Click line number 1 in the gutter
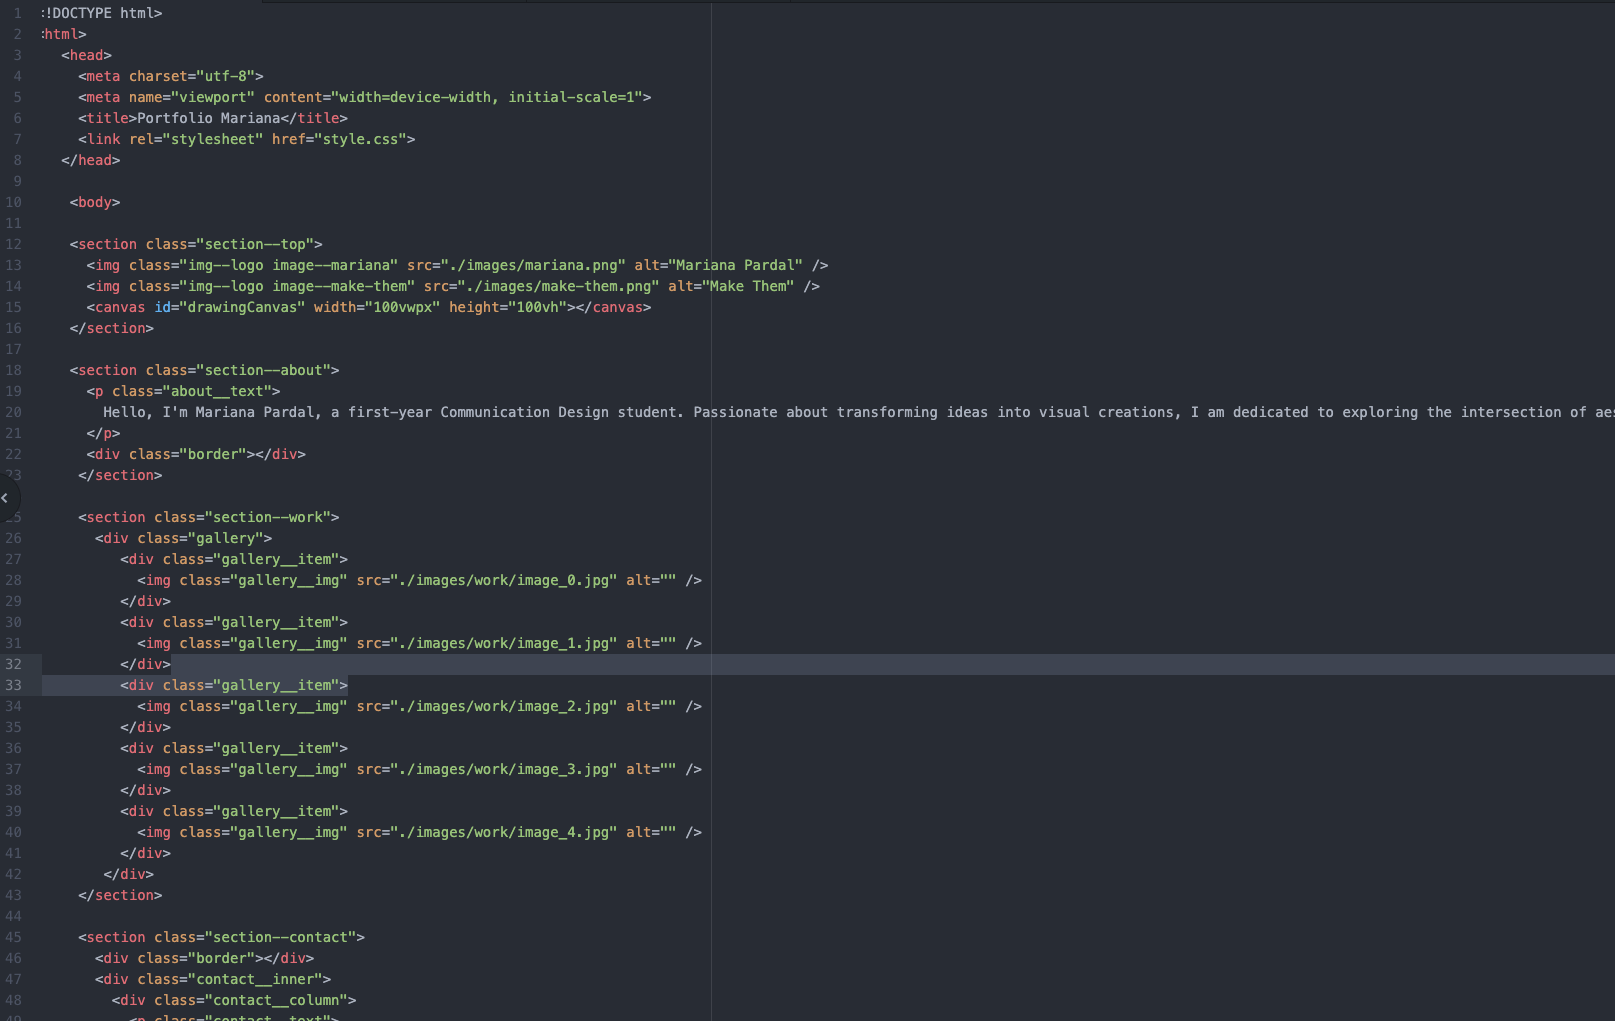Viewport: 1615px width, 1021px height. pyautogui.click(x=17, y=13)
